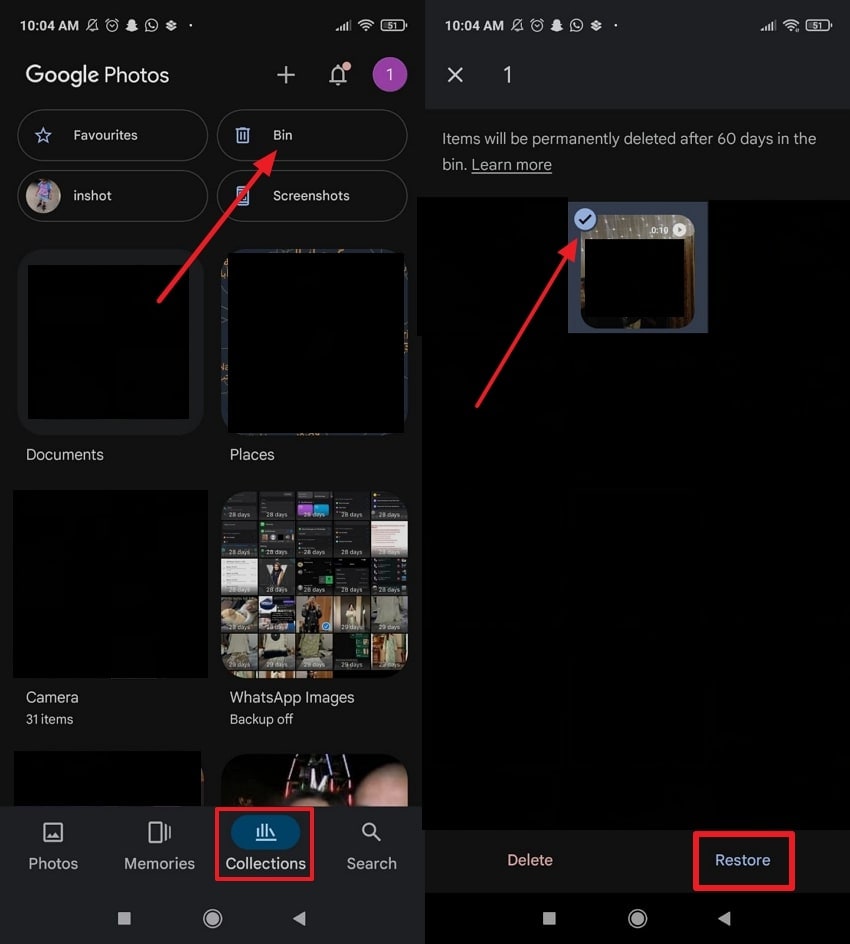The image size is (850, 944).
Task: Open the Favourites chip
Action: click(113, 135)
